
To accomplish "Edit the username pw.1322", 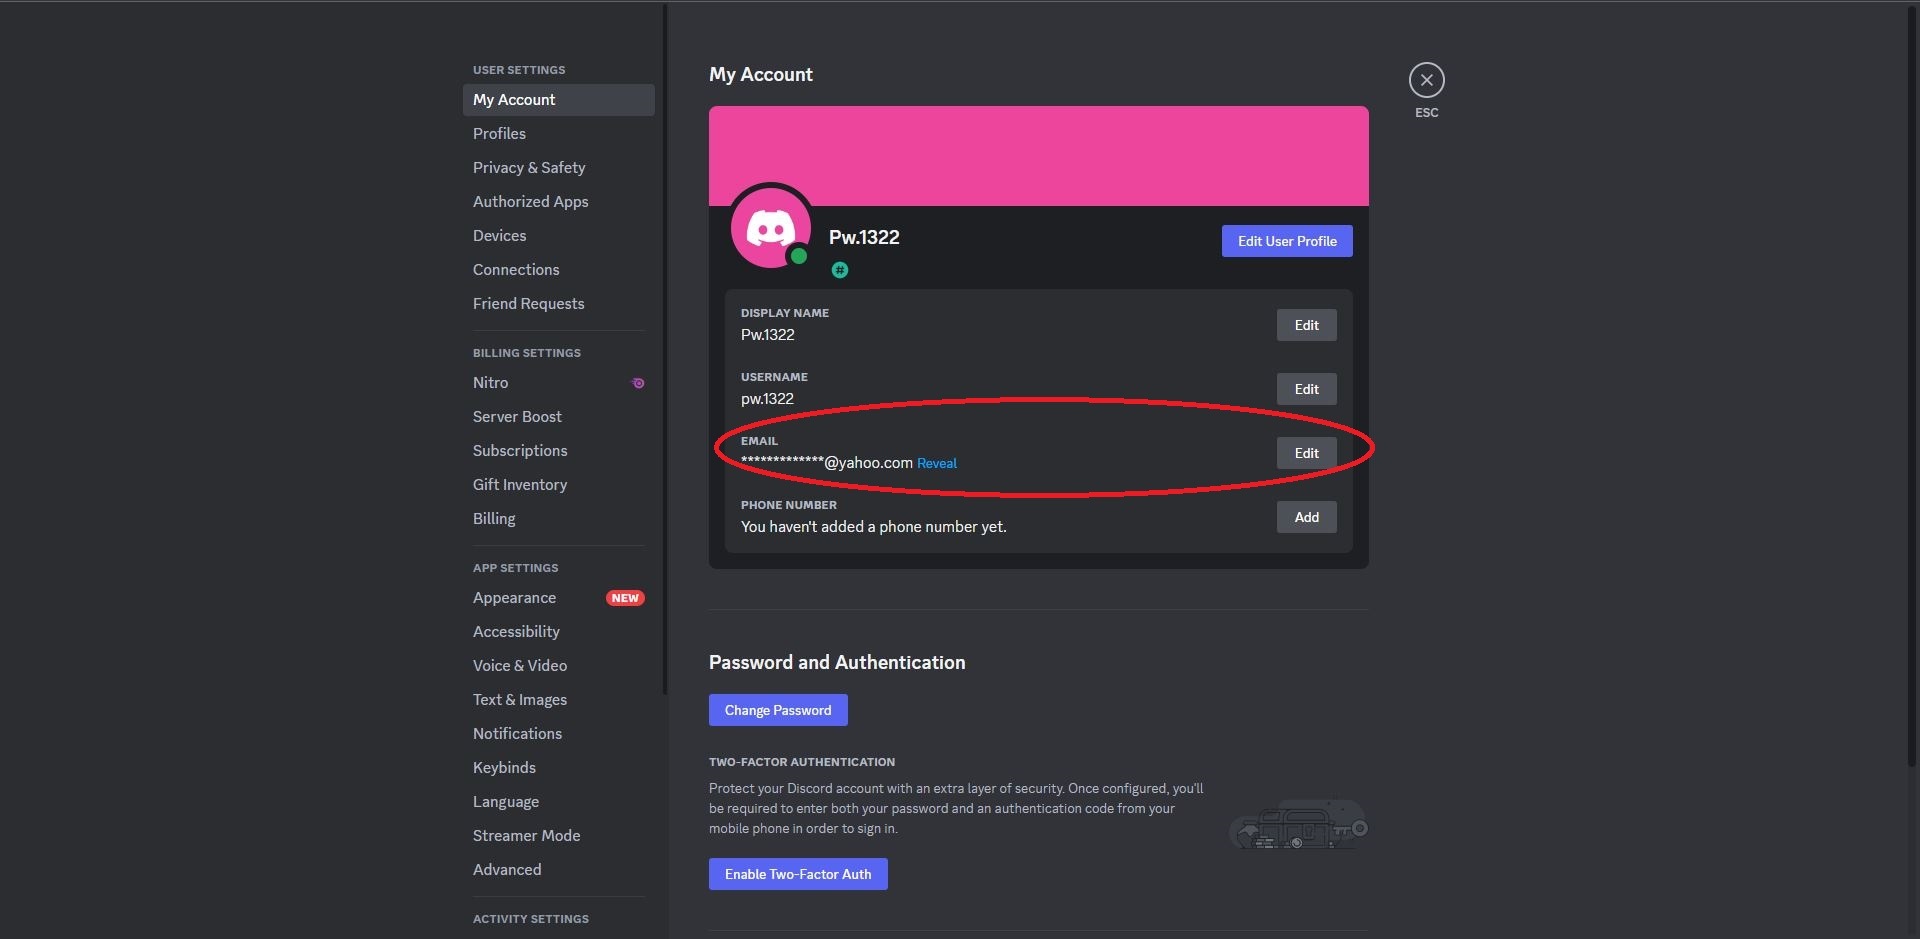I will pyautogui.click(x=1306, y=389).
